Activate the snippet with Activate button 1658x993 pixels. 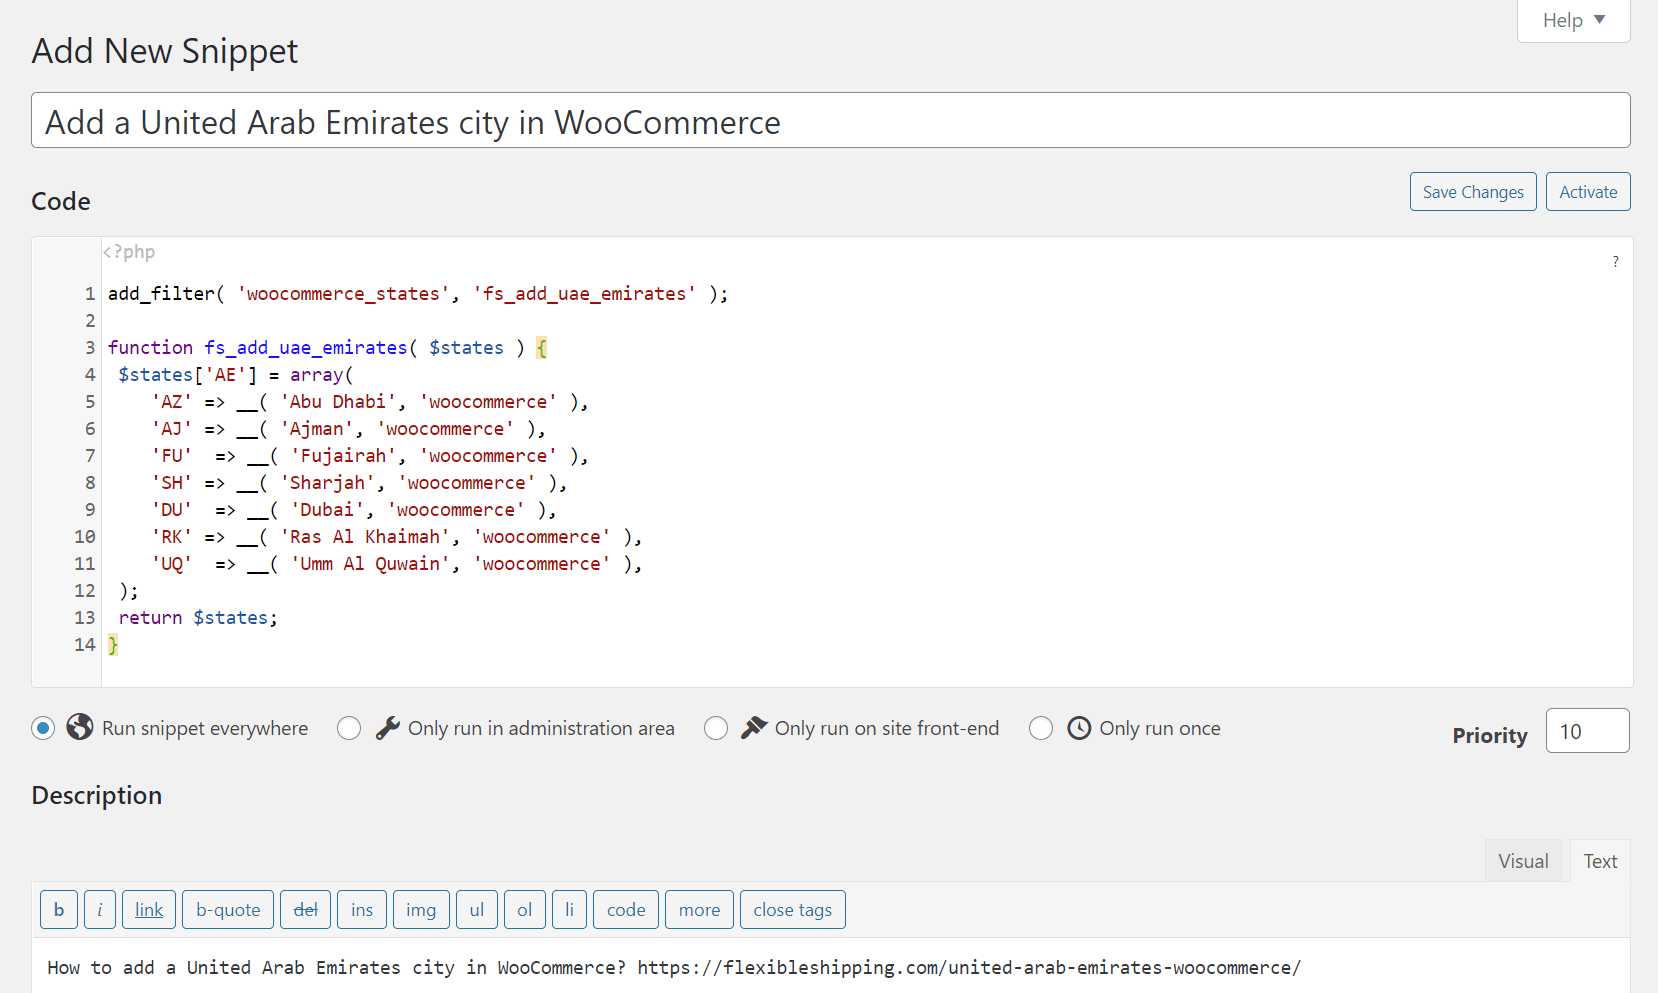click(1588, 192)
